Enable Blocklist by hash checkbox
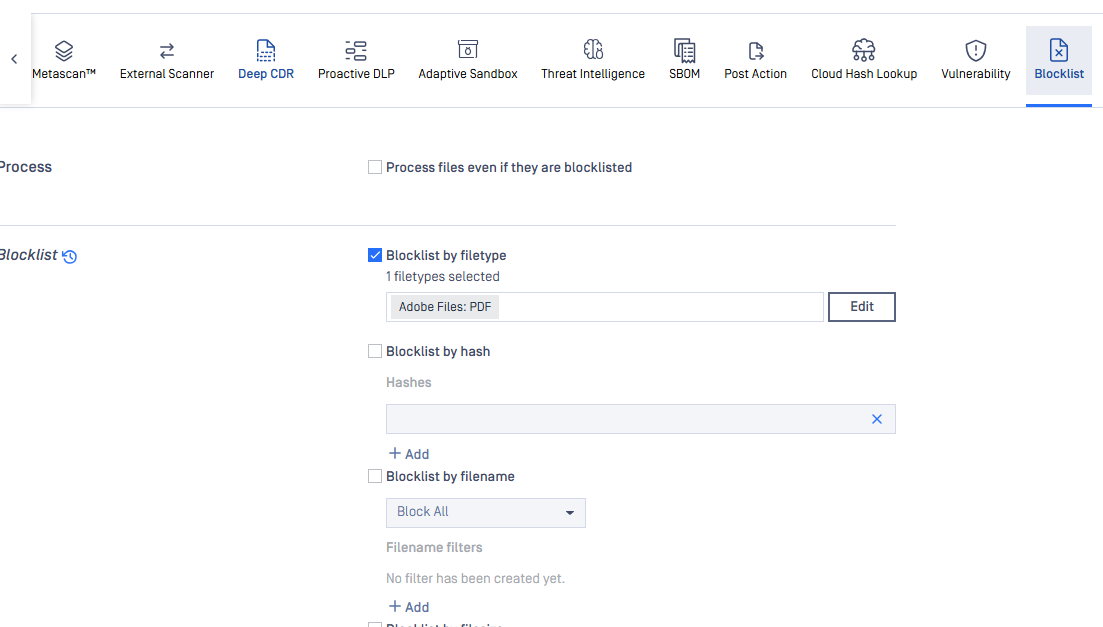This screenshot has width=1103, height=627. click(375, 352)
